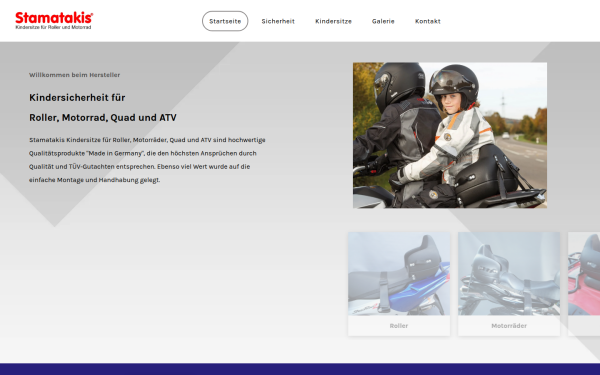The height and width of the screenshot is (375, 600).
Task: Open the partially visible red quad card
Action: [x=584, y=284]
